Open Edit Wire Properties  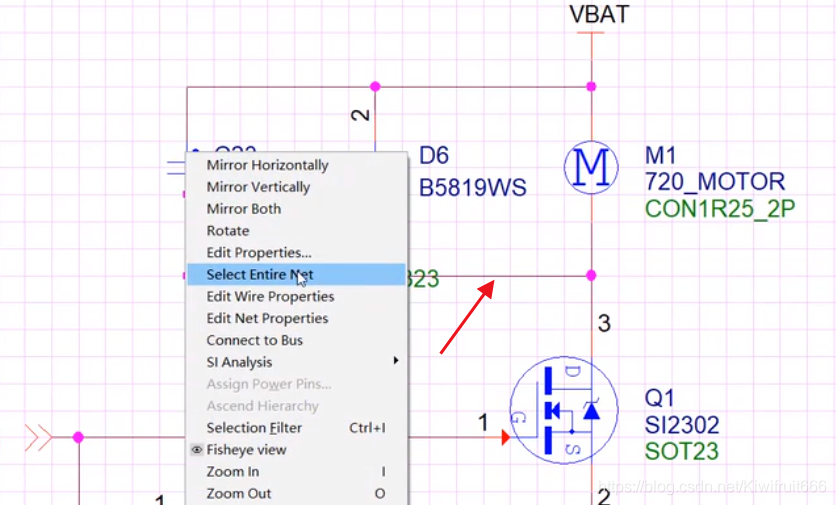click(270, 297)
